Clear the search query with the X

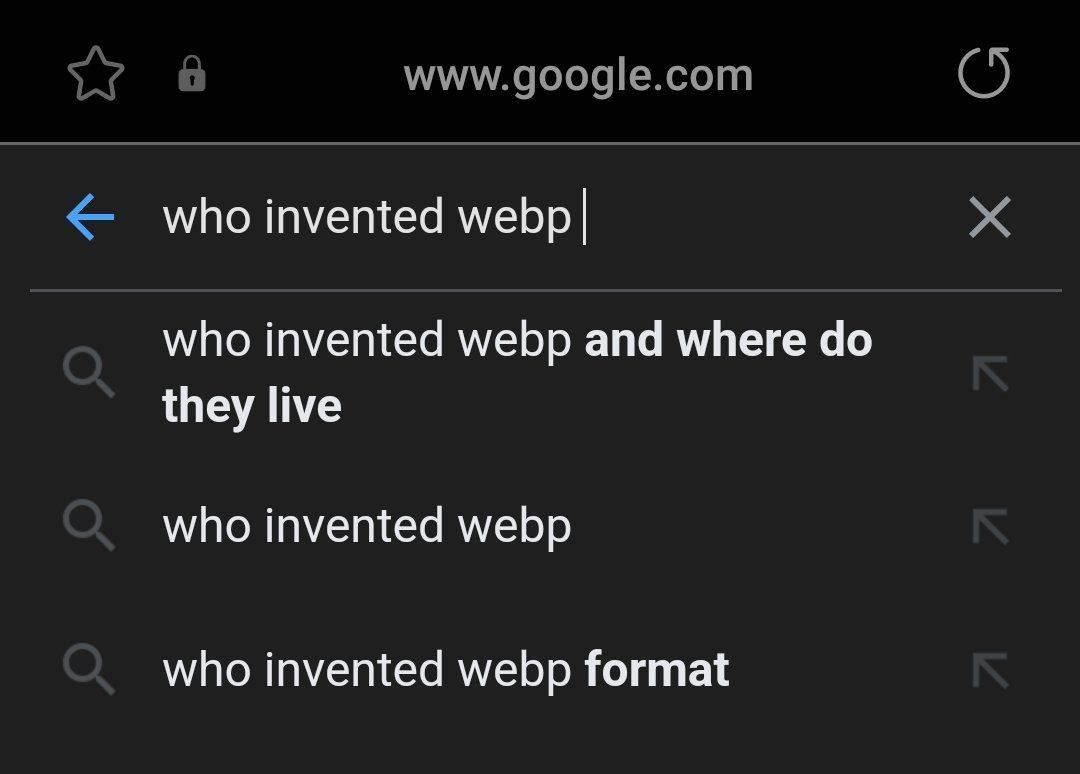(989, 217)
